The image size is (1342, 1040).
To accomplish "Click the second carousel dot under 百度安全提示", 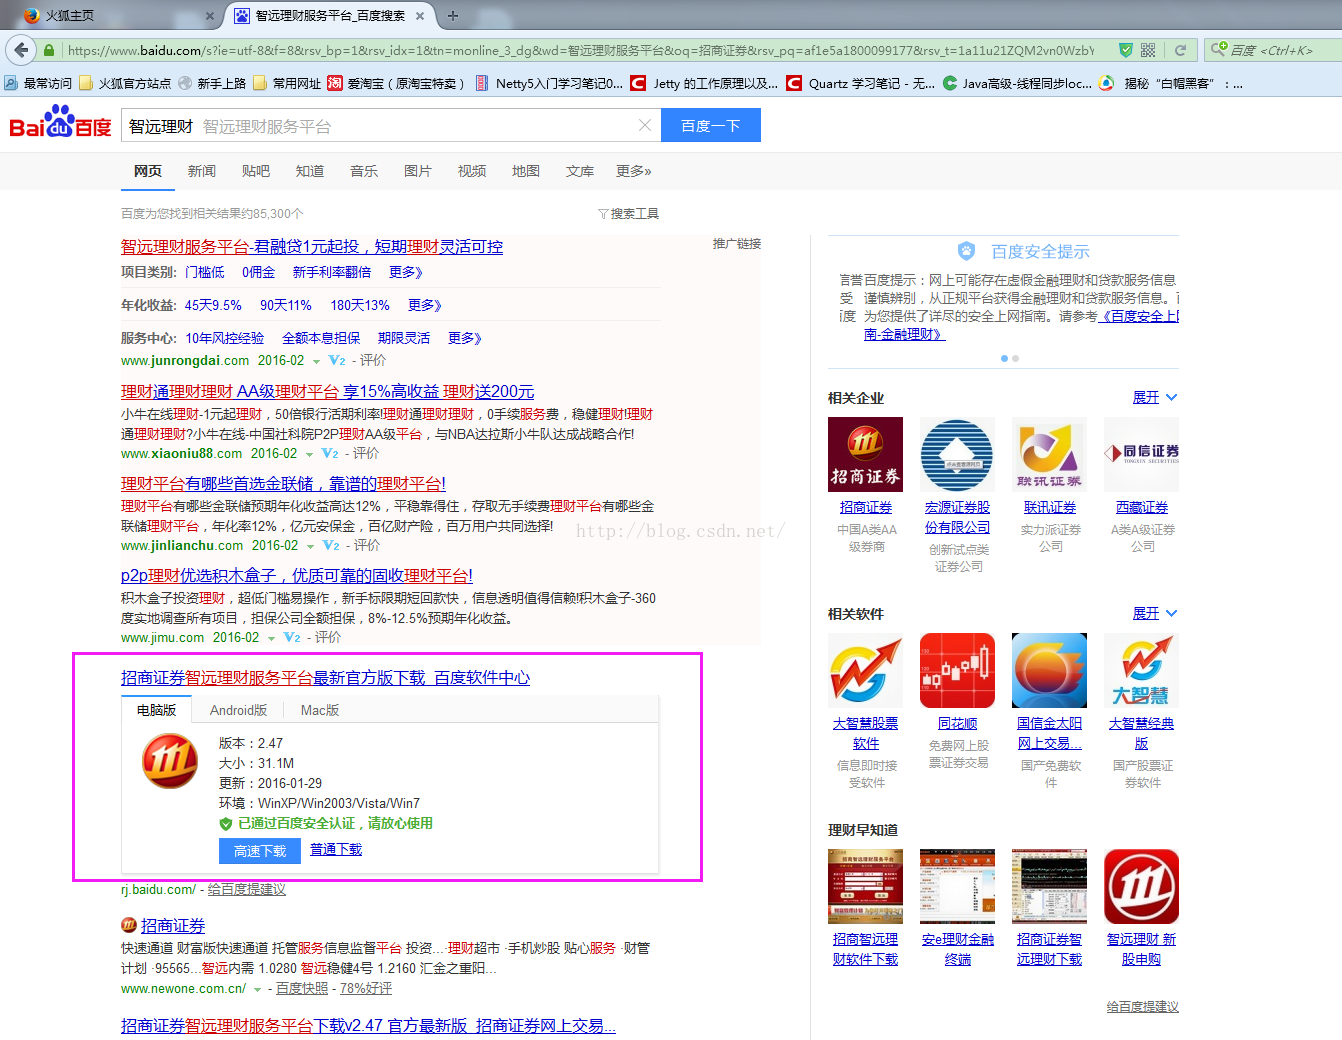I will [1015, 358].
